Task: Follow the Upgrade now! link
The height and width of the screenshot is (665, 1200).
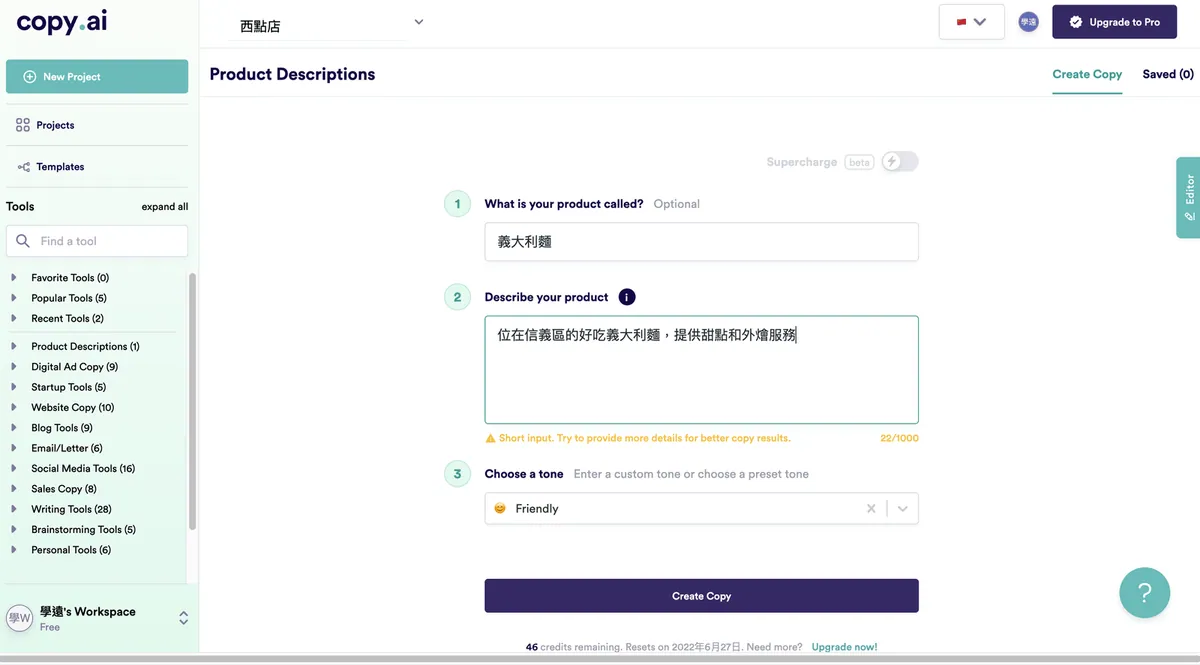Action: 844,647
